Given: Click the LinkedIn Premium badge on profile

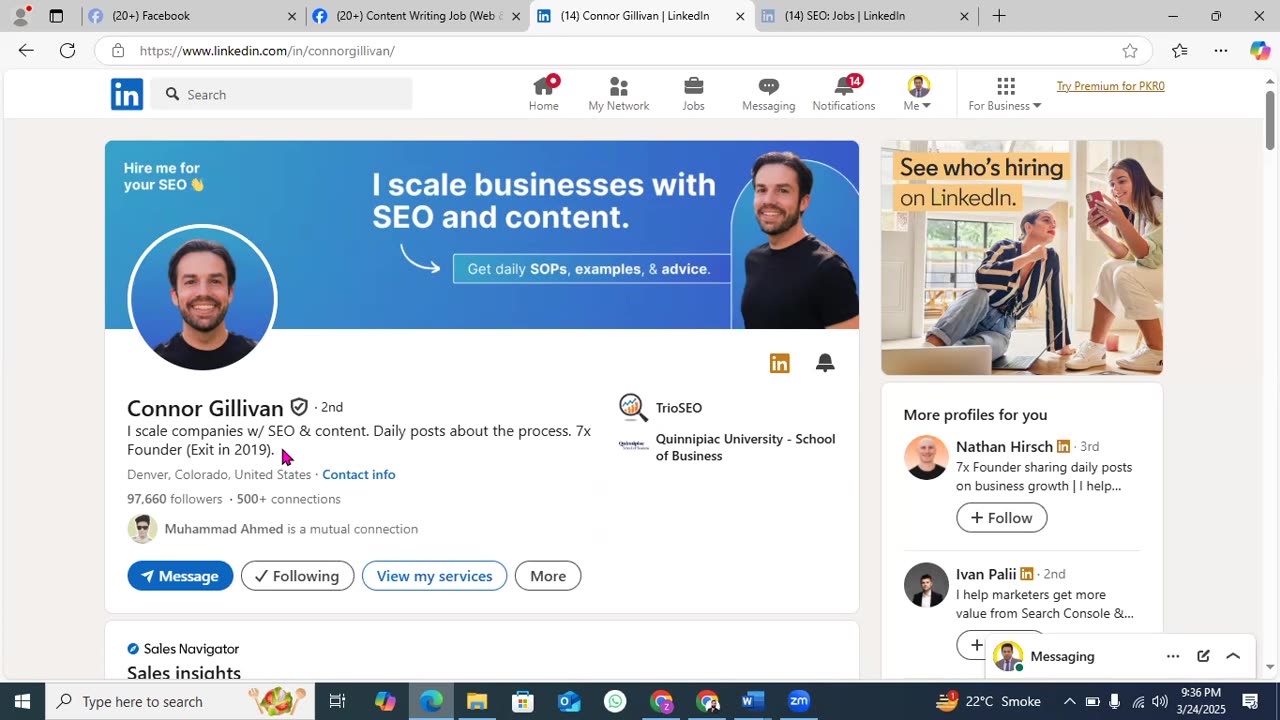Looking at the screenshot, I should pyautogui.click(x=779, y=363).
